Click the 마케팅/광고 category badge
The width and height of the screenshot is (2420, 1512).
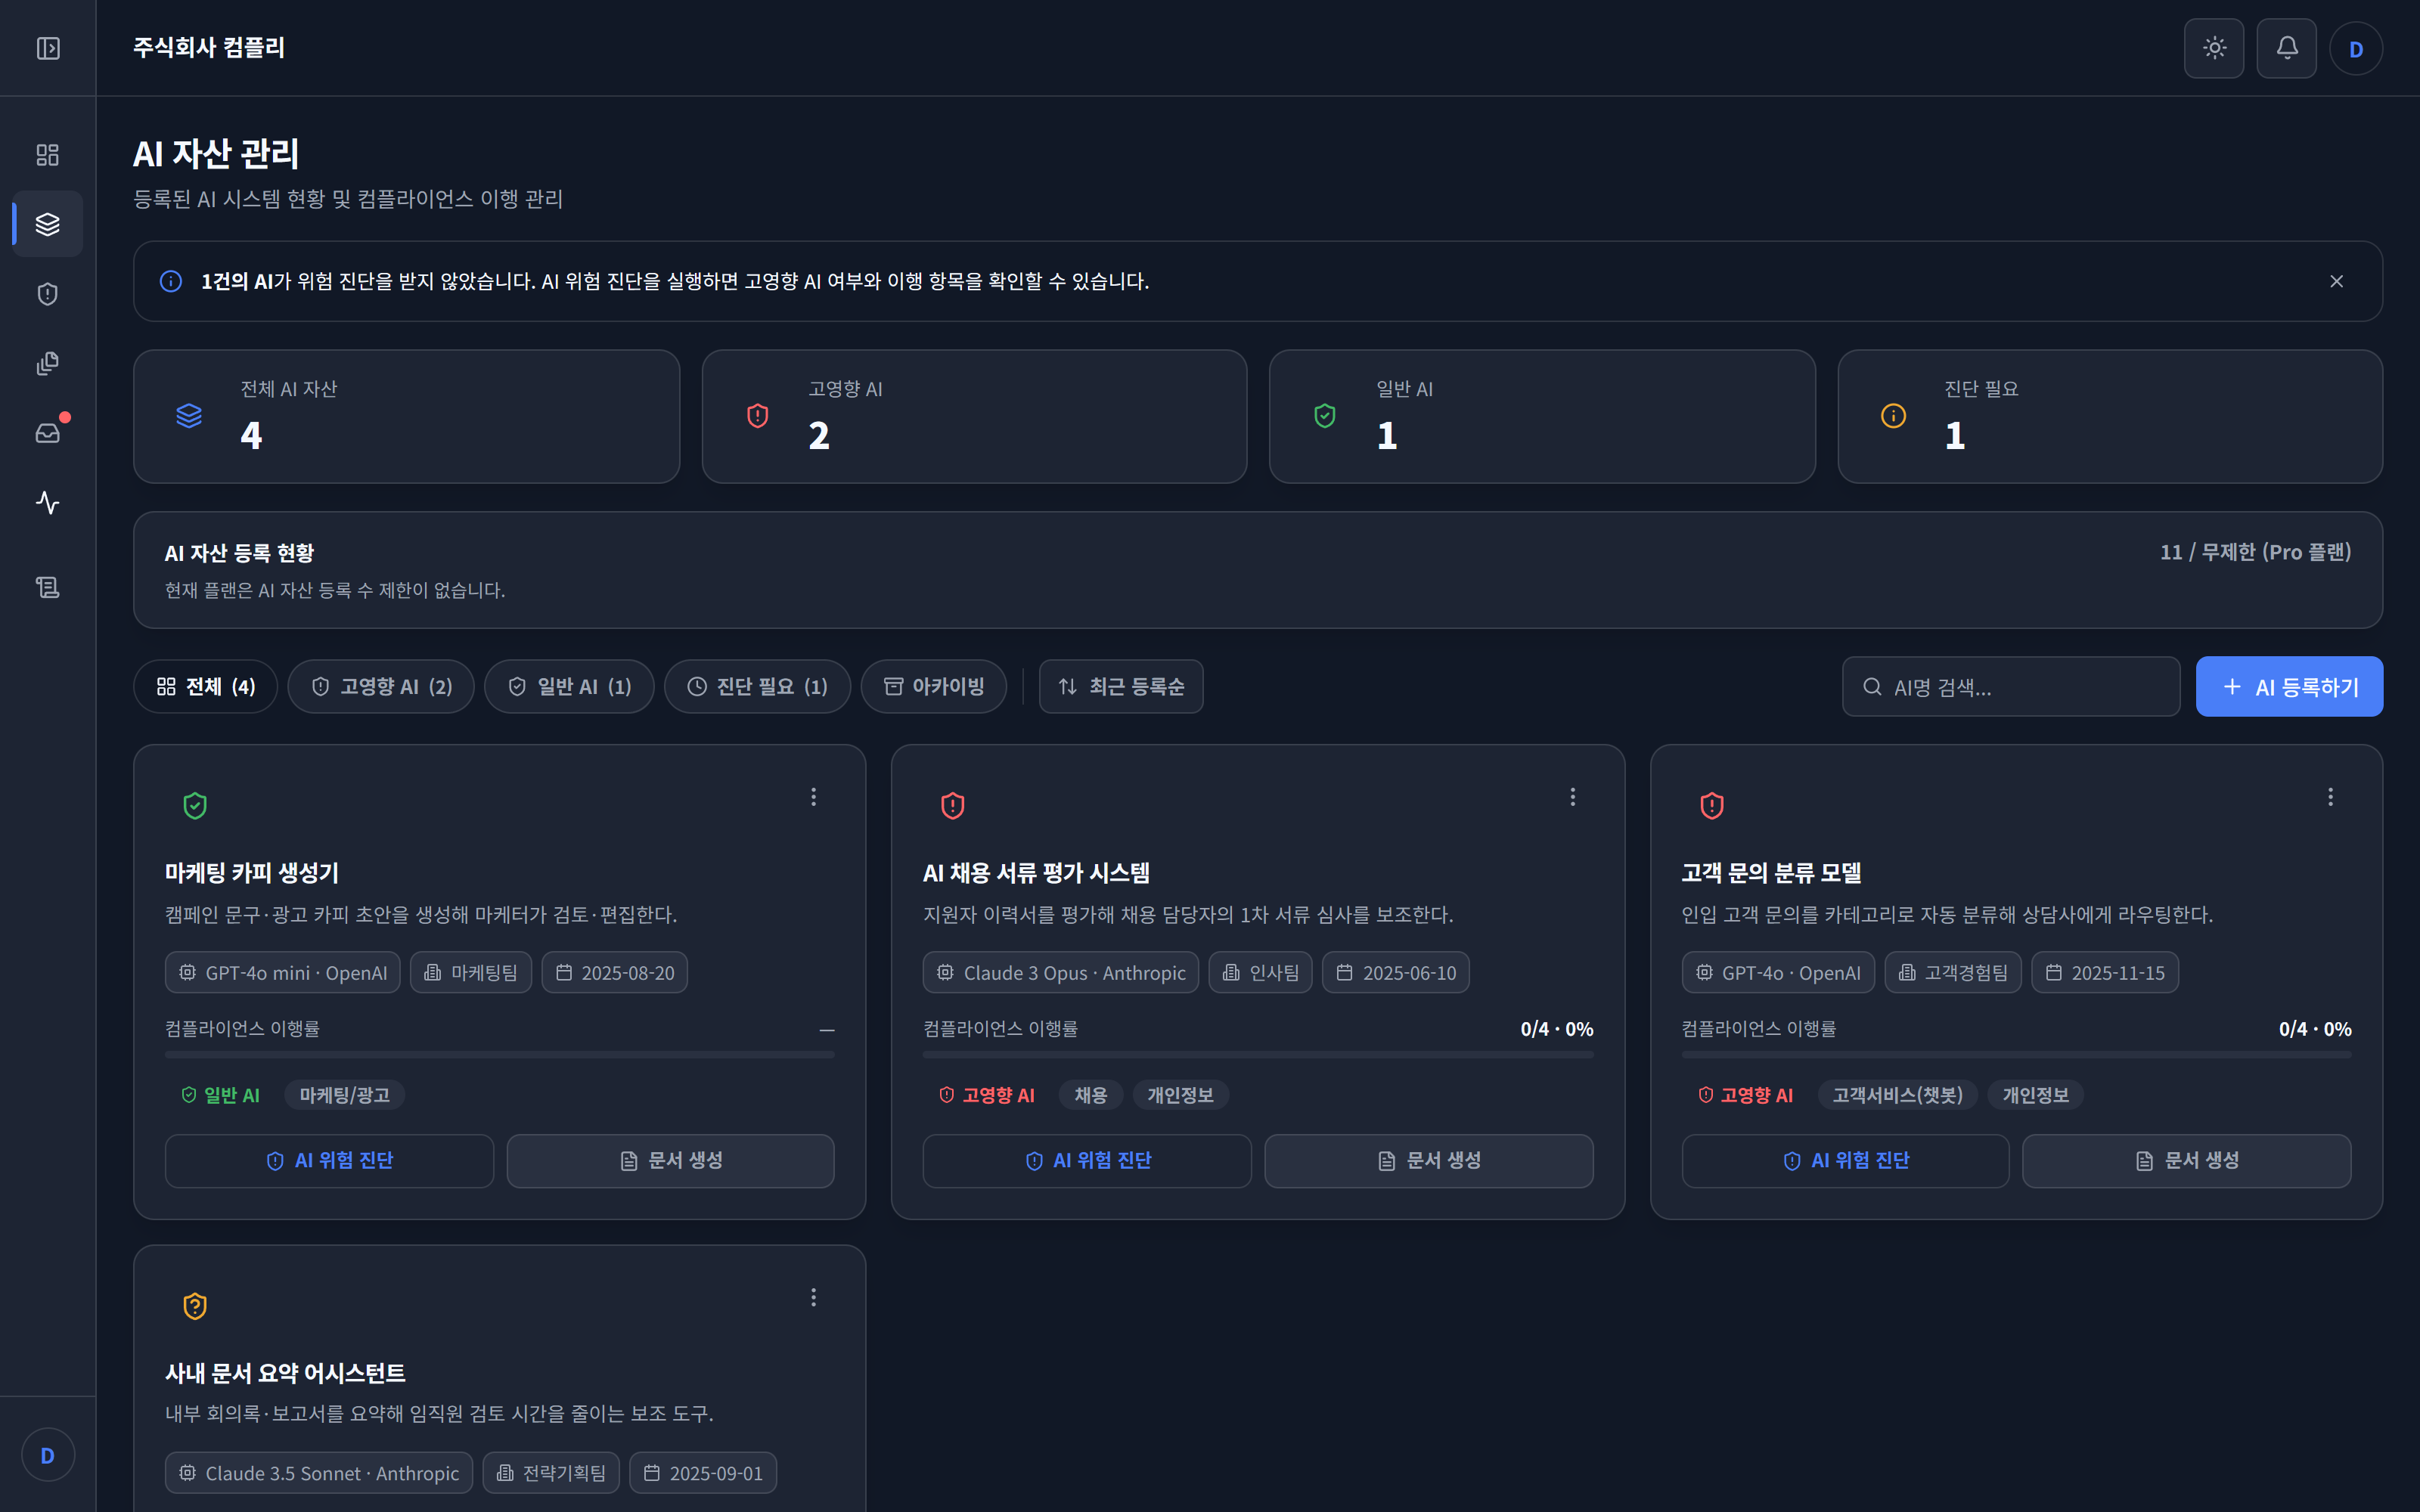tap(344, 1095)
